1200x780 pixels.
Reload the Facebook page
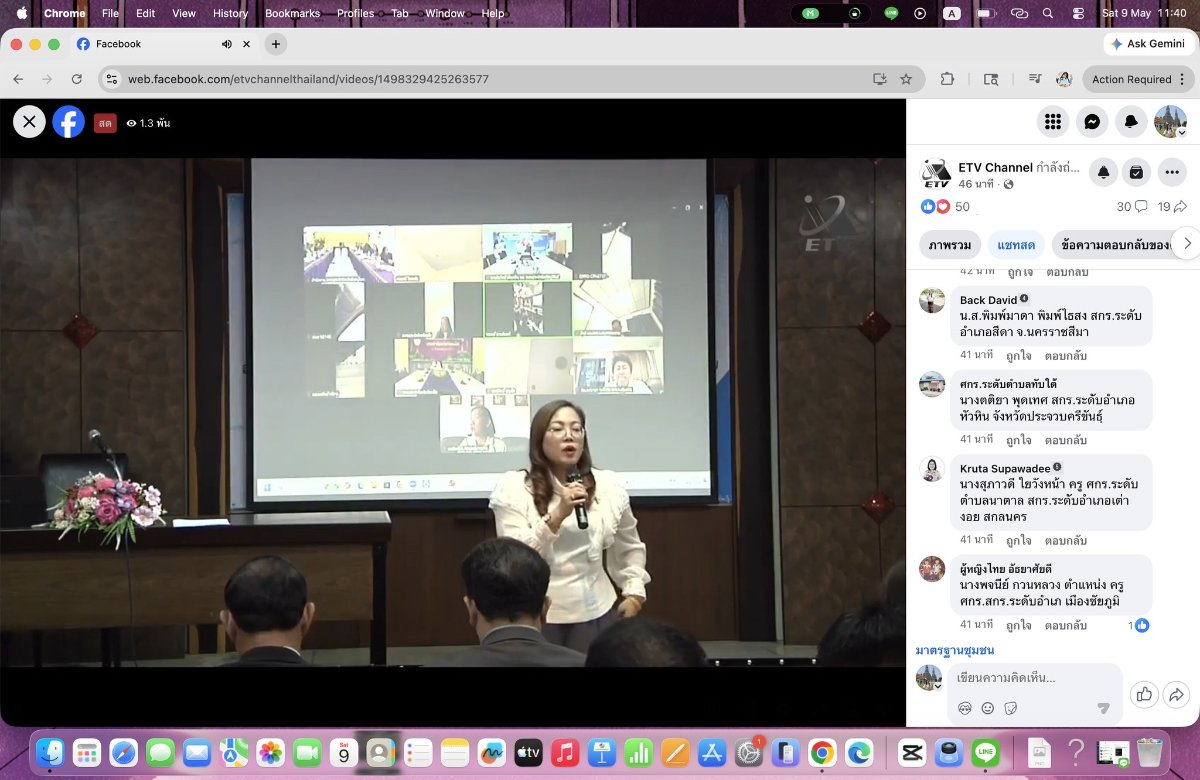click(77, 79)
